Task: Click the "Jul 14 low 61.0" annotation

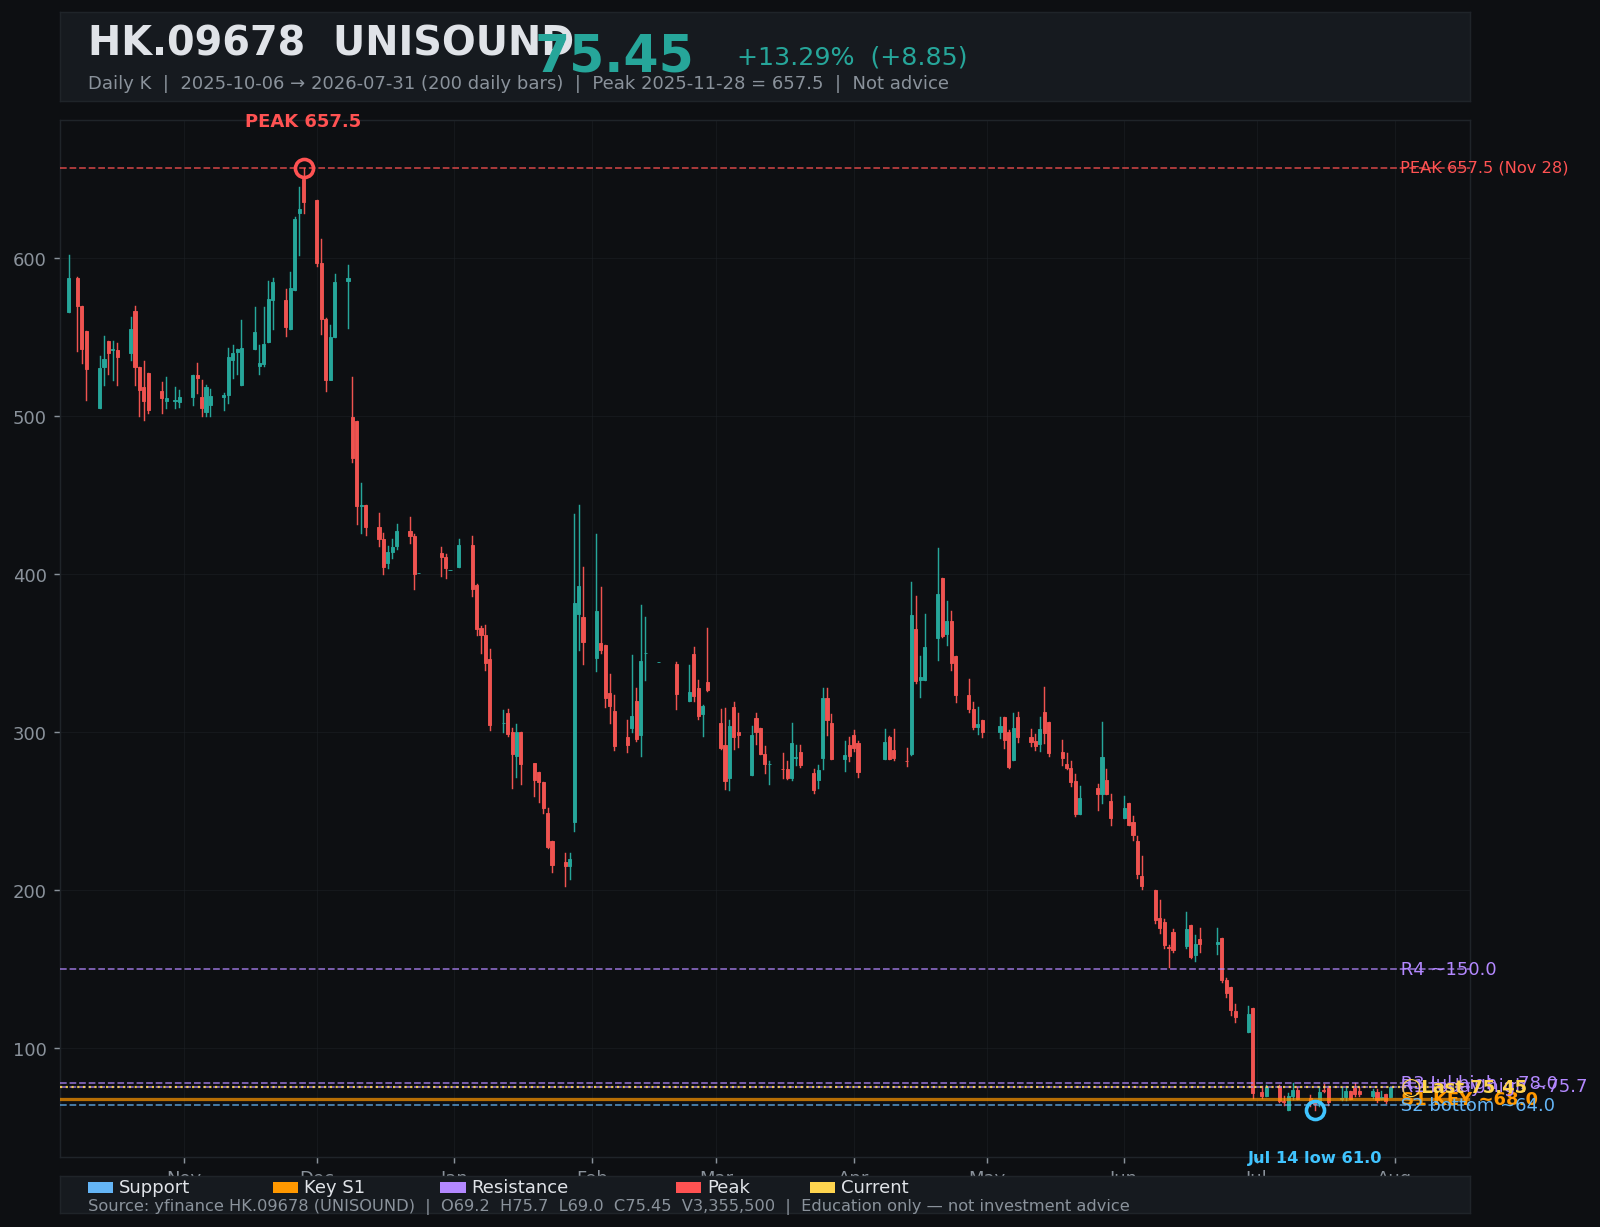Action: 1314,1158
